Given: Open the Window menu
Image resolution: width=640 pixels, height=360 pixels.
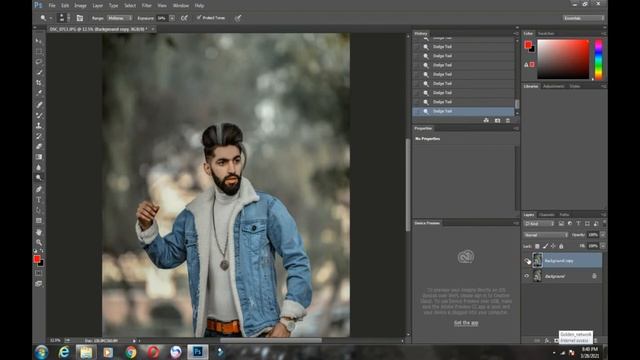Looking at the screenshot, I should pyautogui.click(x=181, y=6).
